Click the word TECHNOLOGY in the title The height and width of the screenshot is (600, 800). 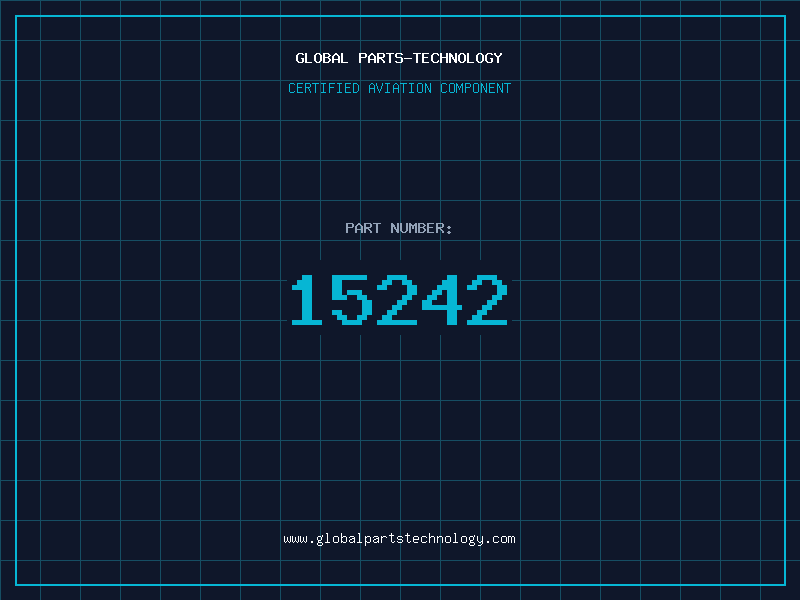pyautogui.click(x=458, y=58)
